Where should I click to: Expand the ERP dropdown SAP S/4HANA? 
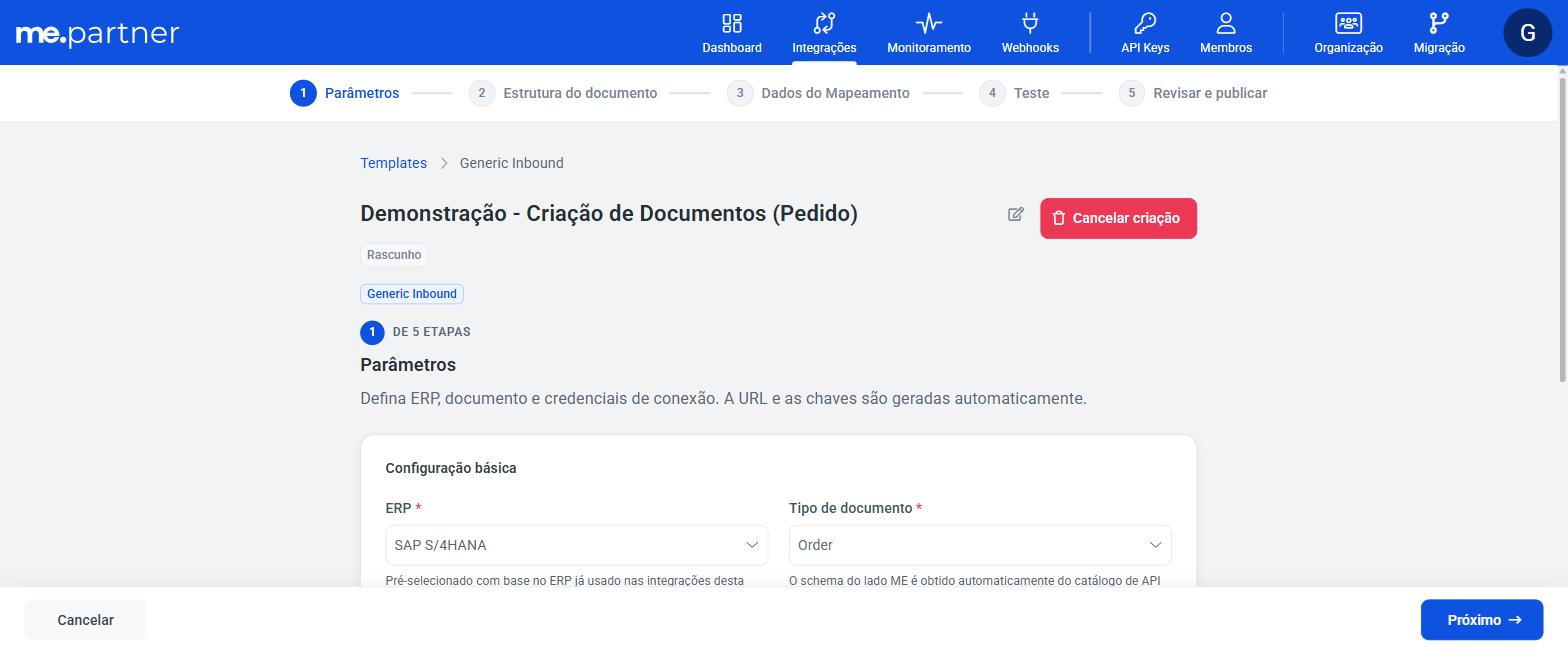pyautogui.click(x=577, y=545)
